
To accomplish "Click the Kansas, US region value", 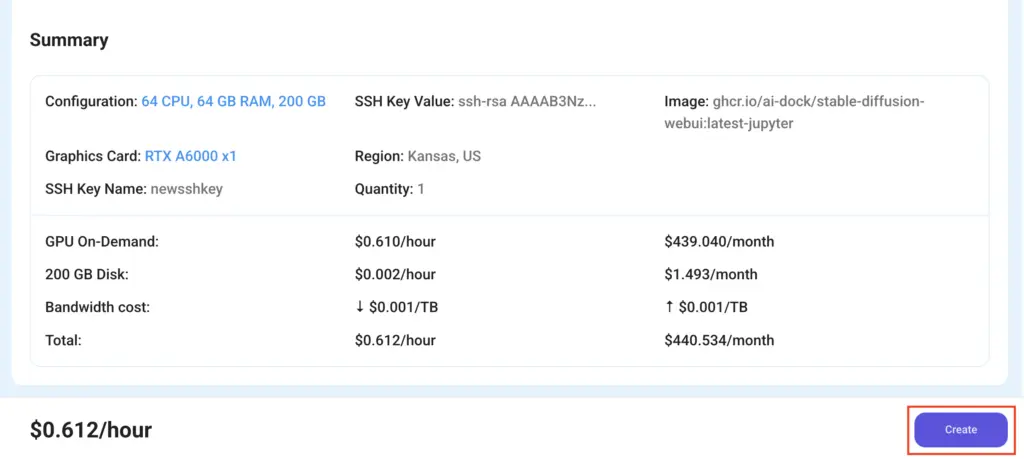I will point(444,157).
